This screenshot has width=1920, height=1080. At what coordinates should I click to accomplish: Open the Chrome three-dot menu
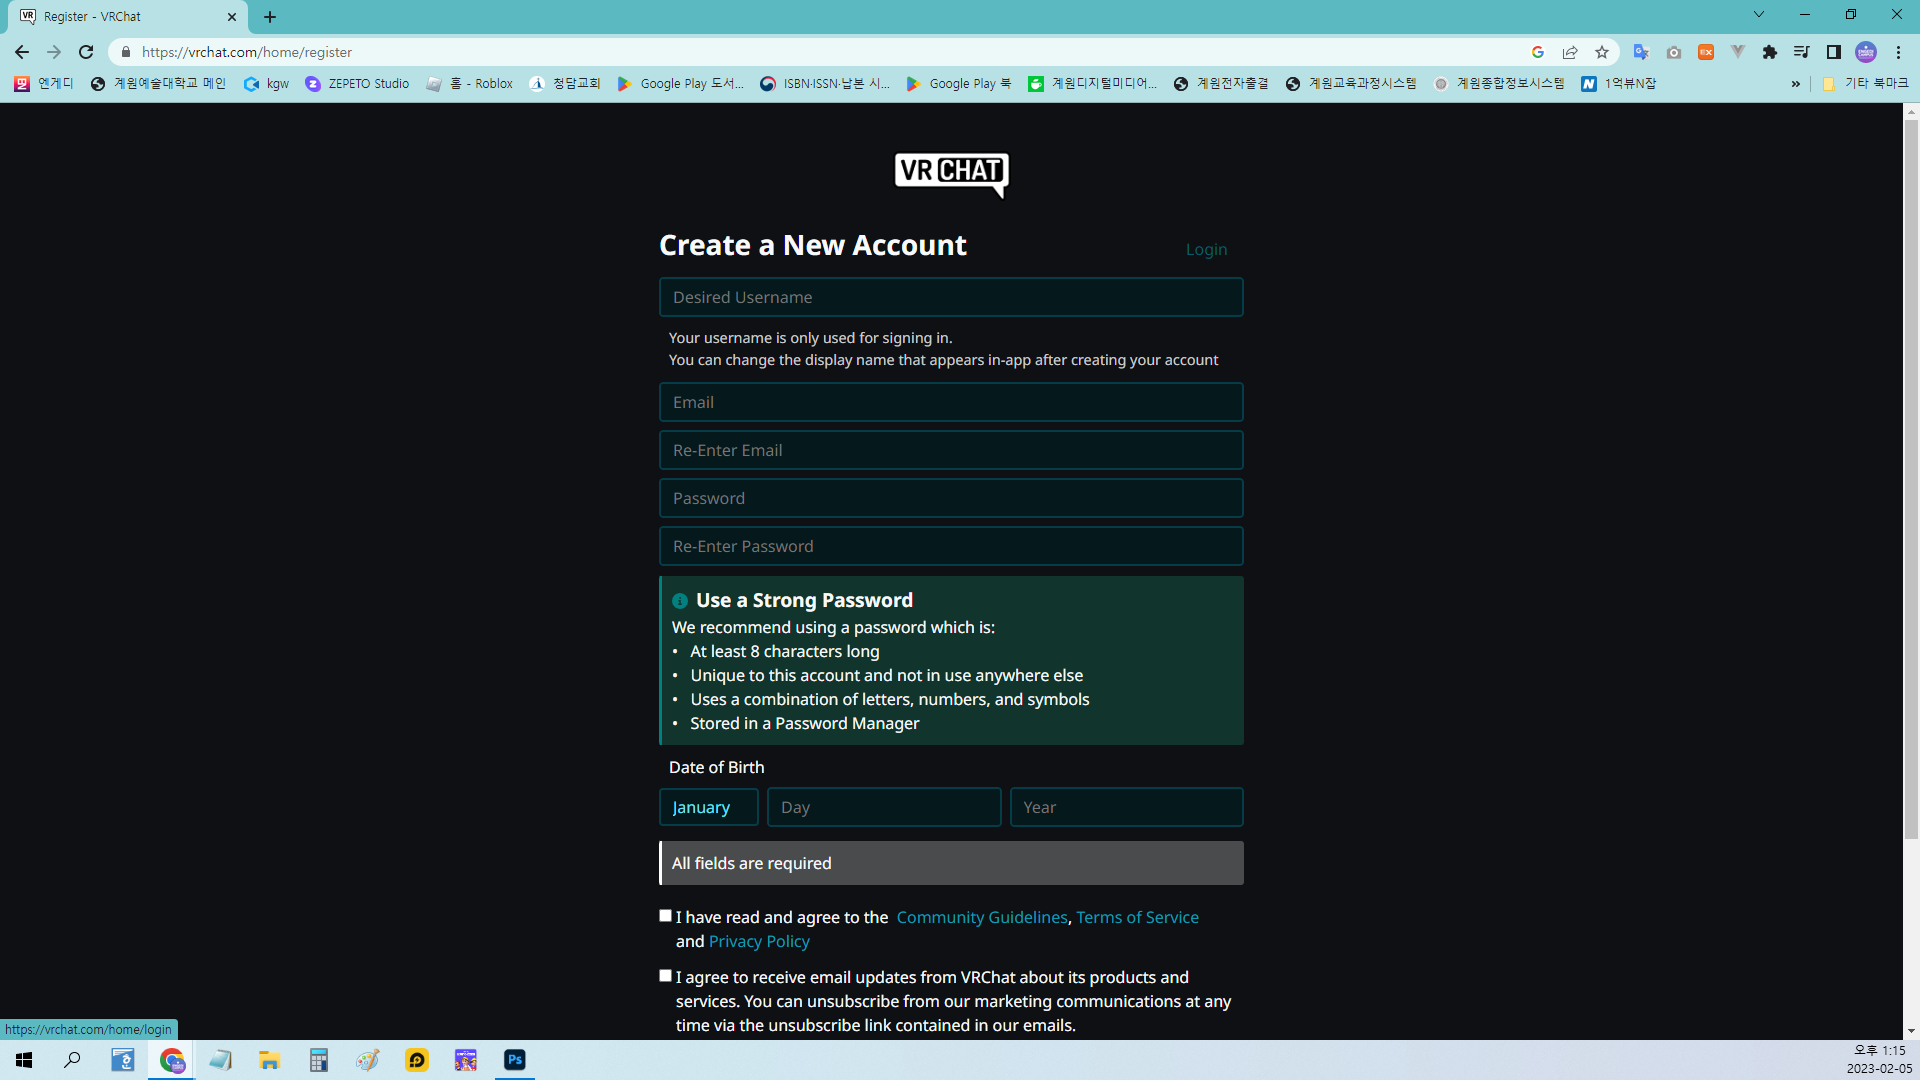[x=1898, y=52]
